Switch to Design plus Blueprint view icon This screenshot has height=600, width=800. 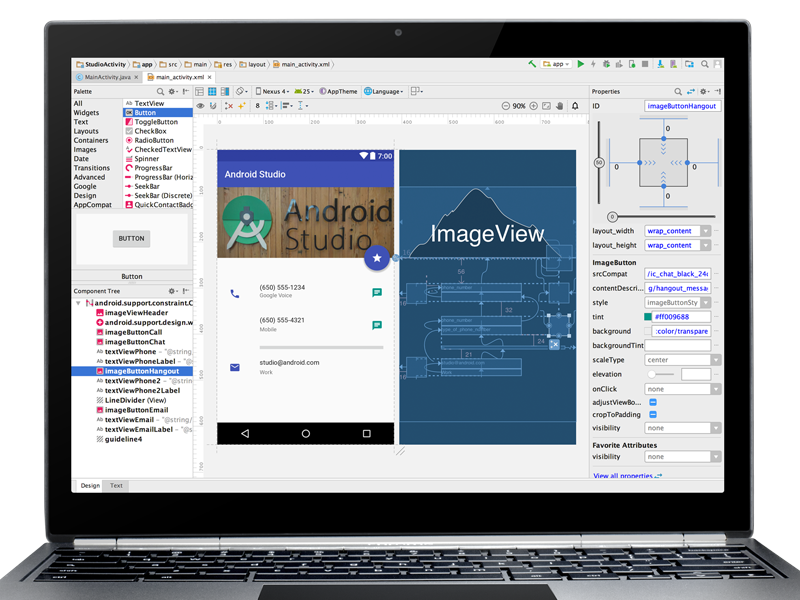pos(224,91)
